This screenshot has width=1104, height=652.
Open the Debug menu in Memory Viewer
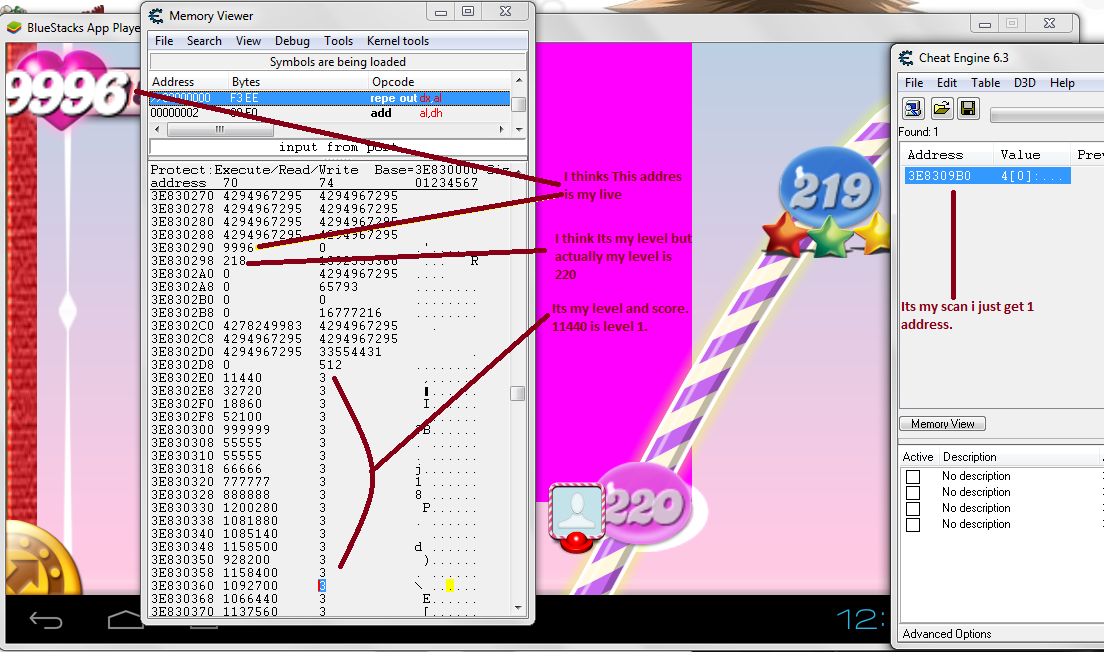(291, 41)
